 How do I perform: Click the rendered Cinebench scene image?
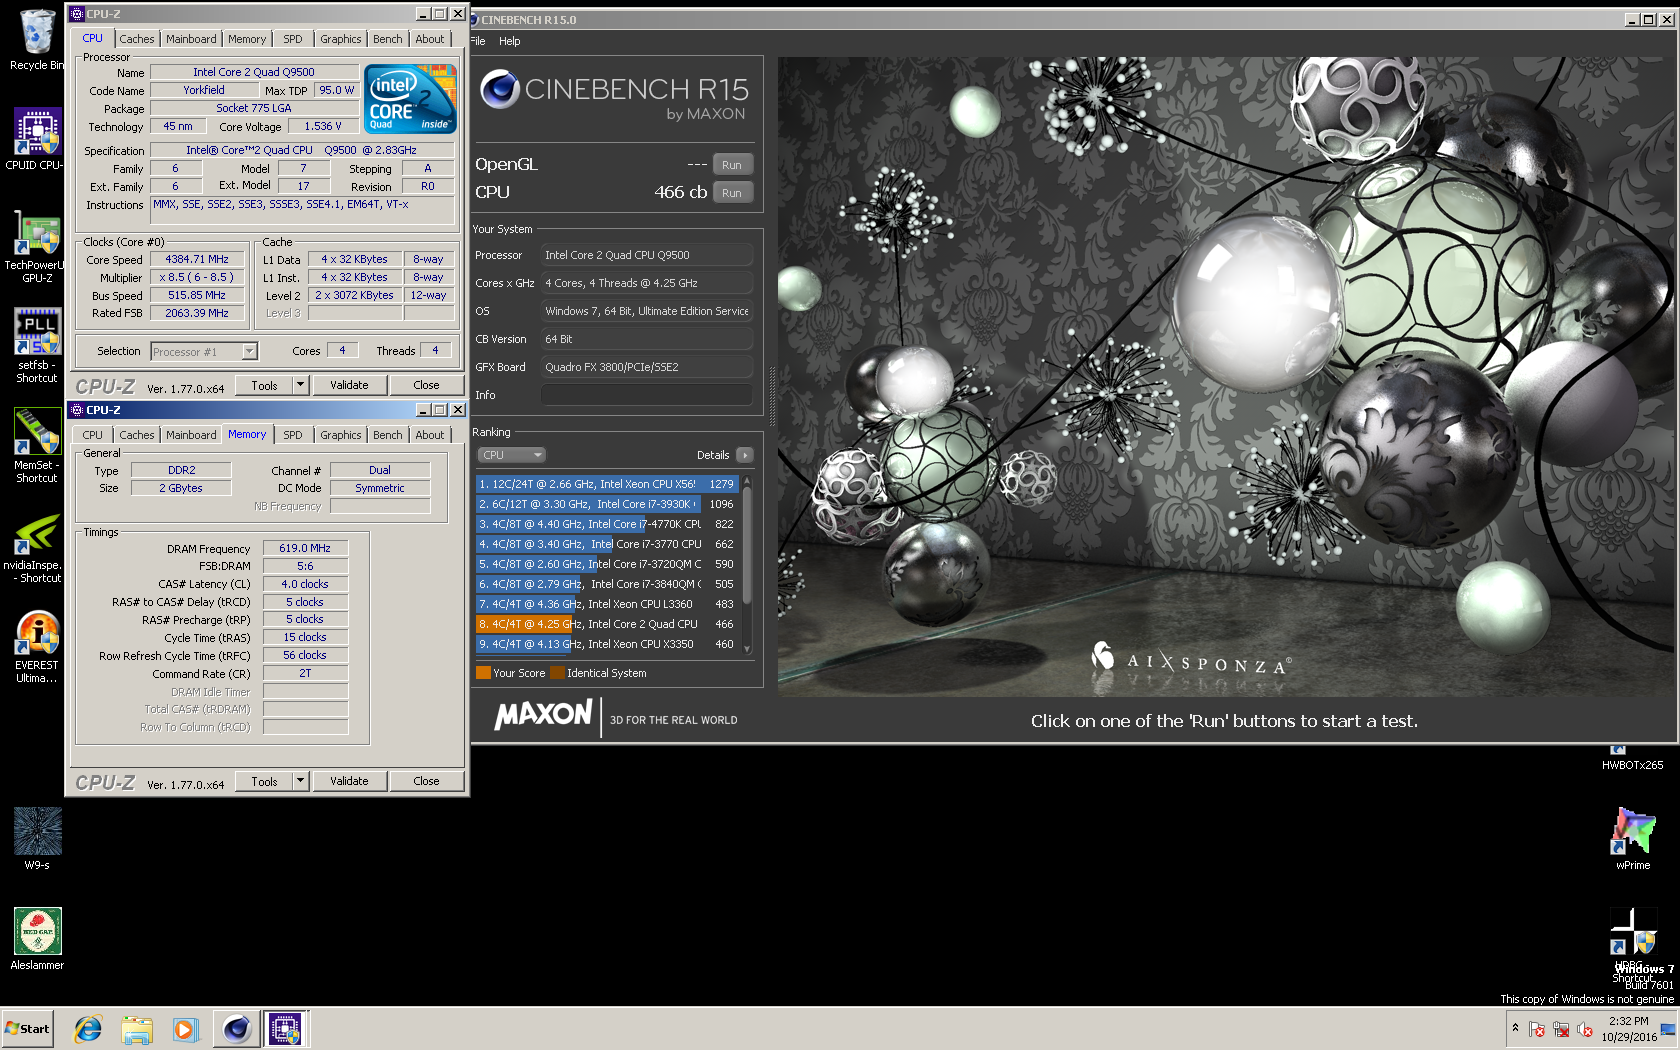click(1225, 376)
